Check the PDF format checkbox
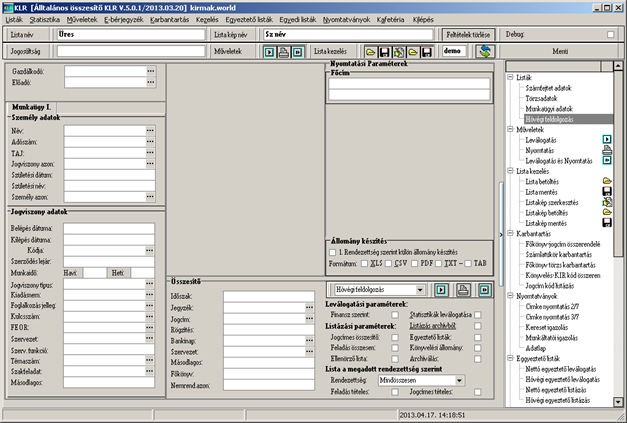Image resolution: width=627 pixels, height=423 pixels. point(414,263)
